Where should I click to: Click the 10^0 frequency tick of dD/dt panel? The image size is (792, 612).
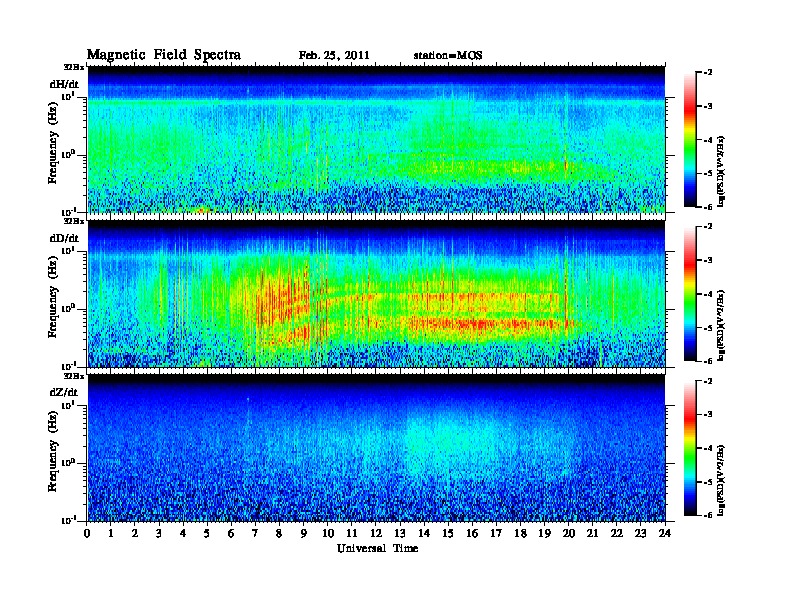(68, 308)
